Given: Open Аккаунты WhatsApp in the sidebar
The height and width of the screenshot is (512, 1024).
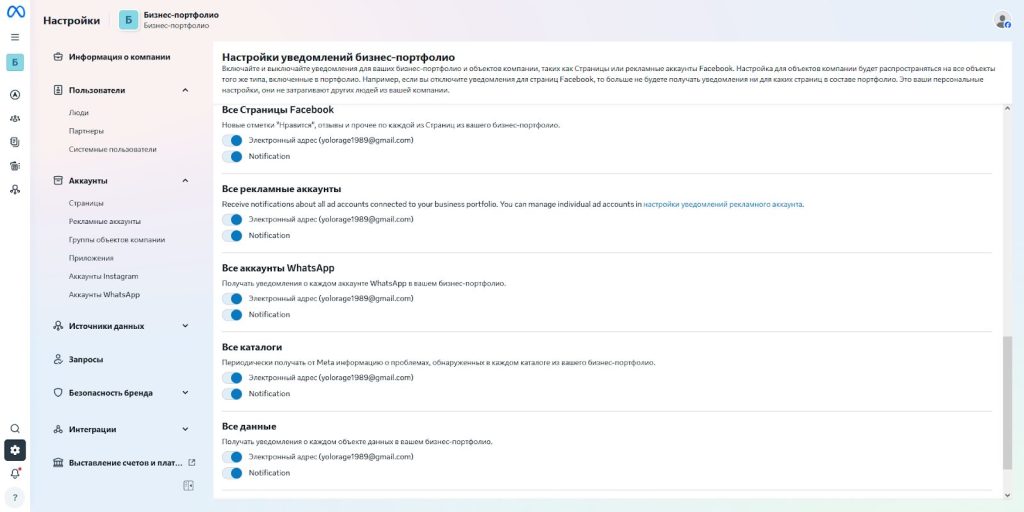Looking at the screenshot, I should click(104, 295).
